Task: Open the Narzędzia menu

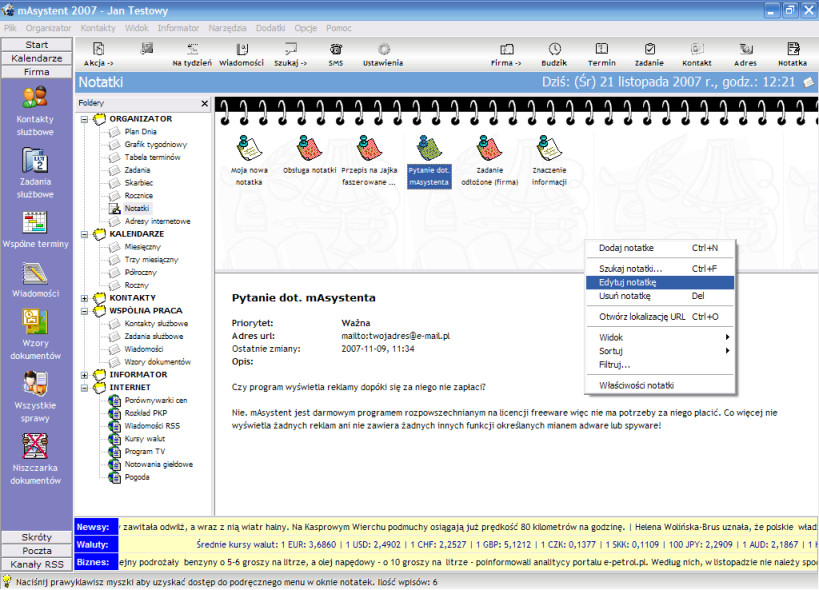Action: [227, 28]
